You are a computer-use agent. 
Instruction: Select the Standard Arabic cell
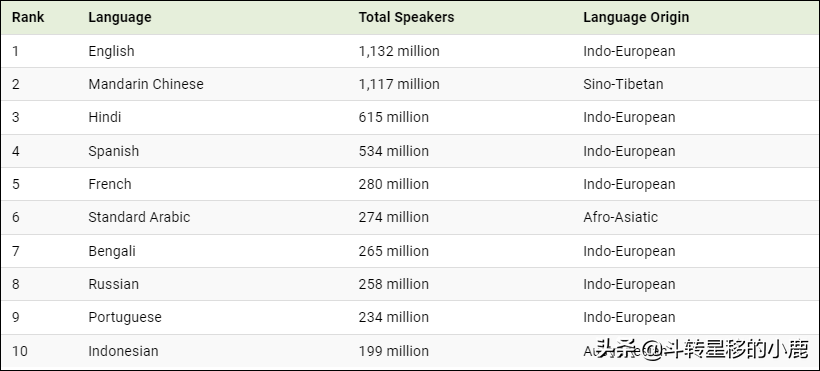pos(139,217)
